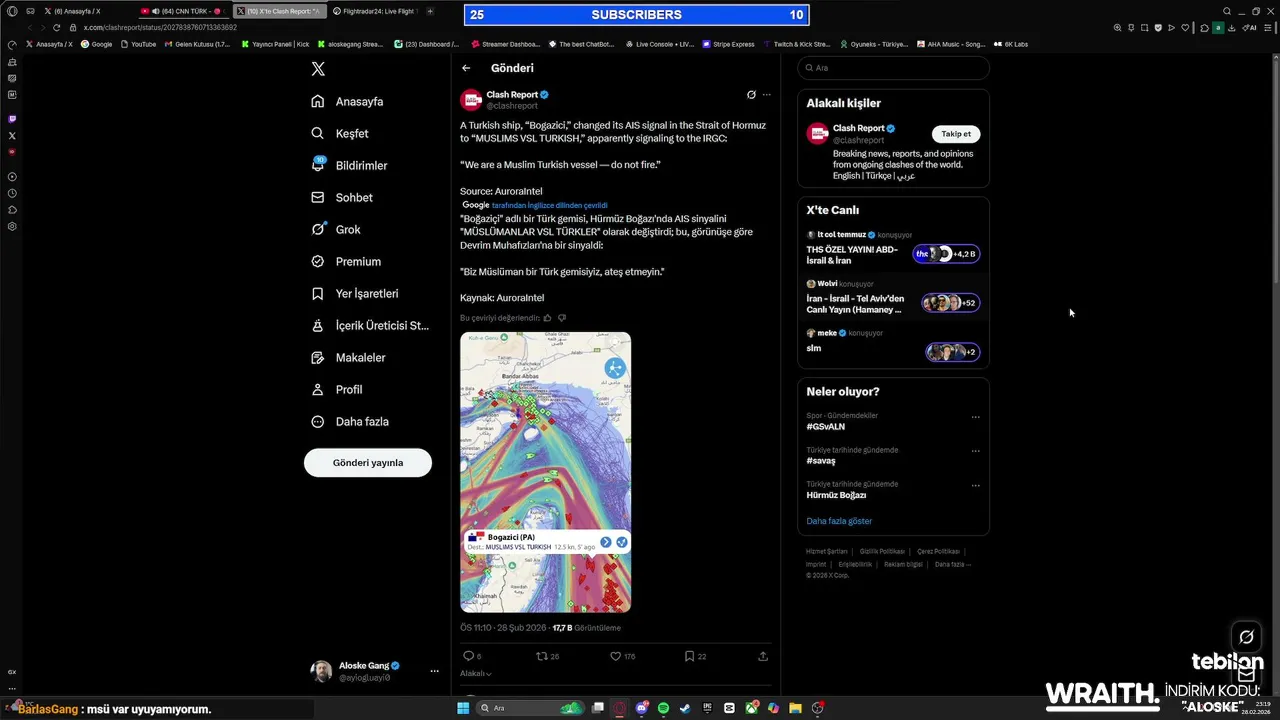Open Steam from the taskbar
Image resolution: width=1280 pixels, height=720 pixels.
[x=685, y=708]
